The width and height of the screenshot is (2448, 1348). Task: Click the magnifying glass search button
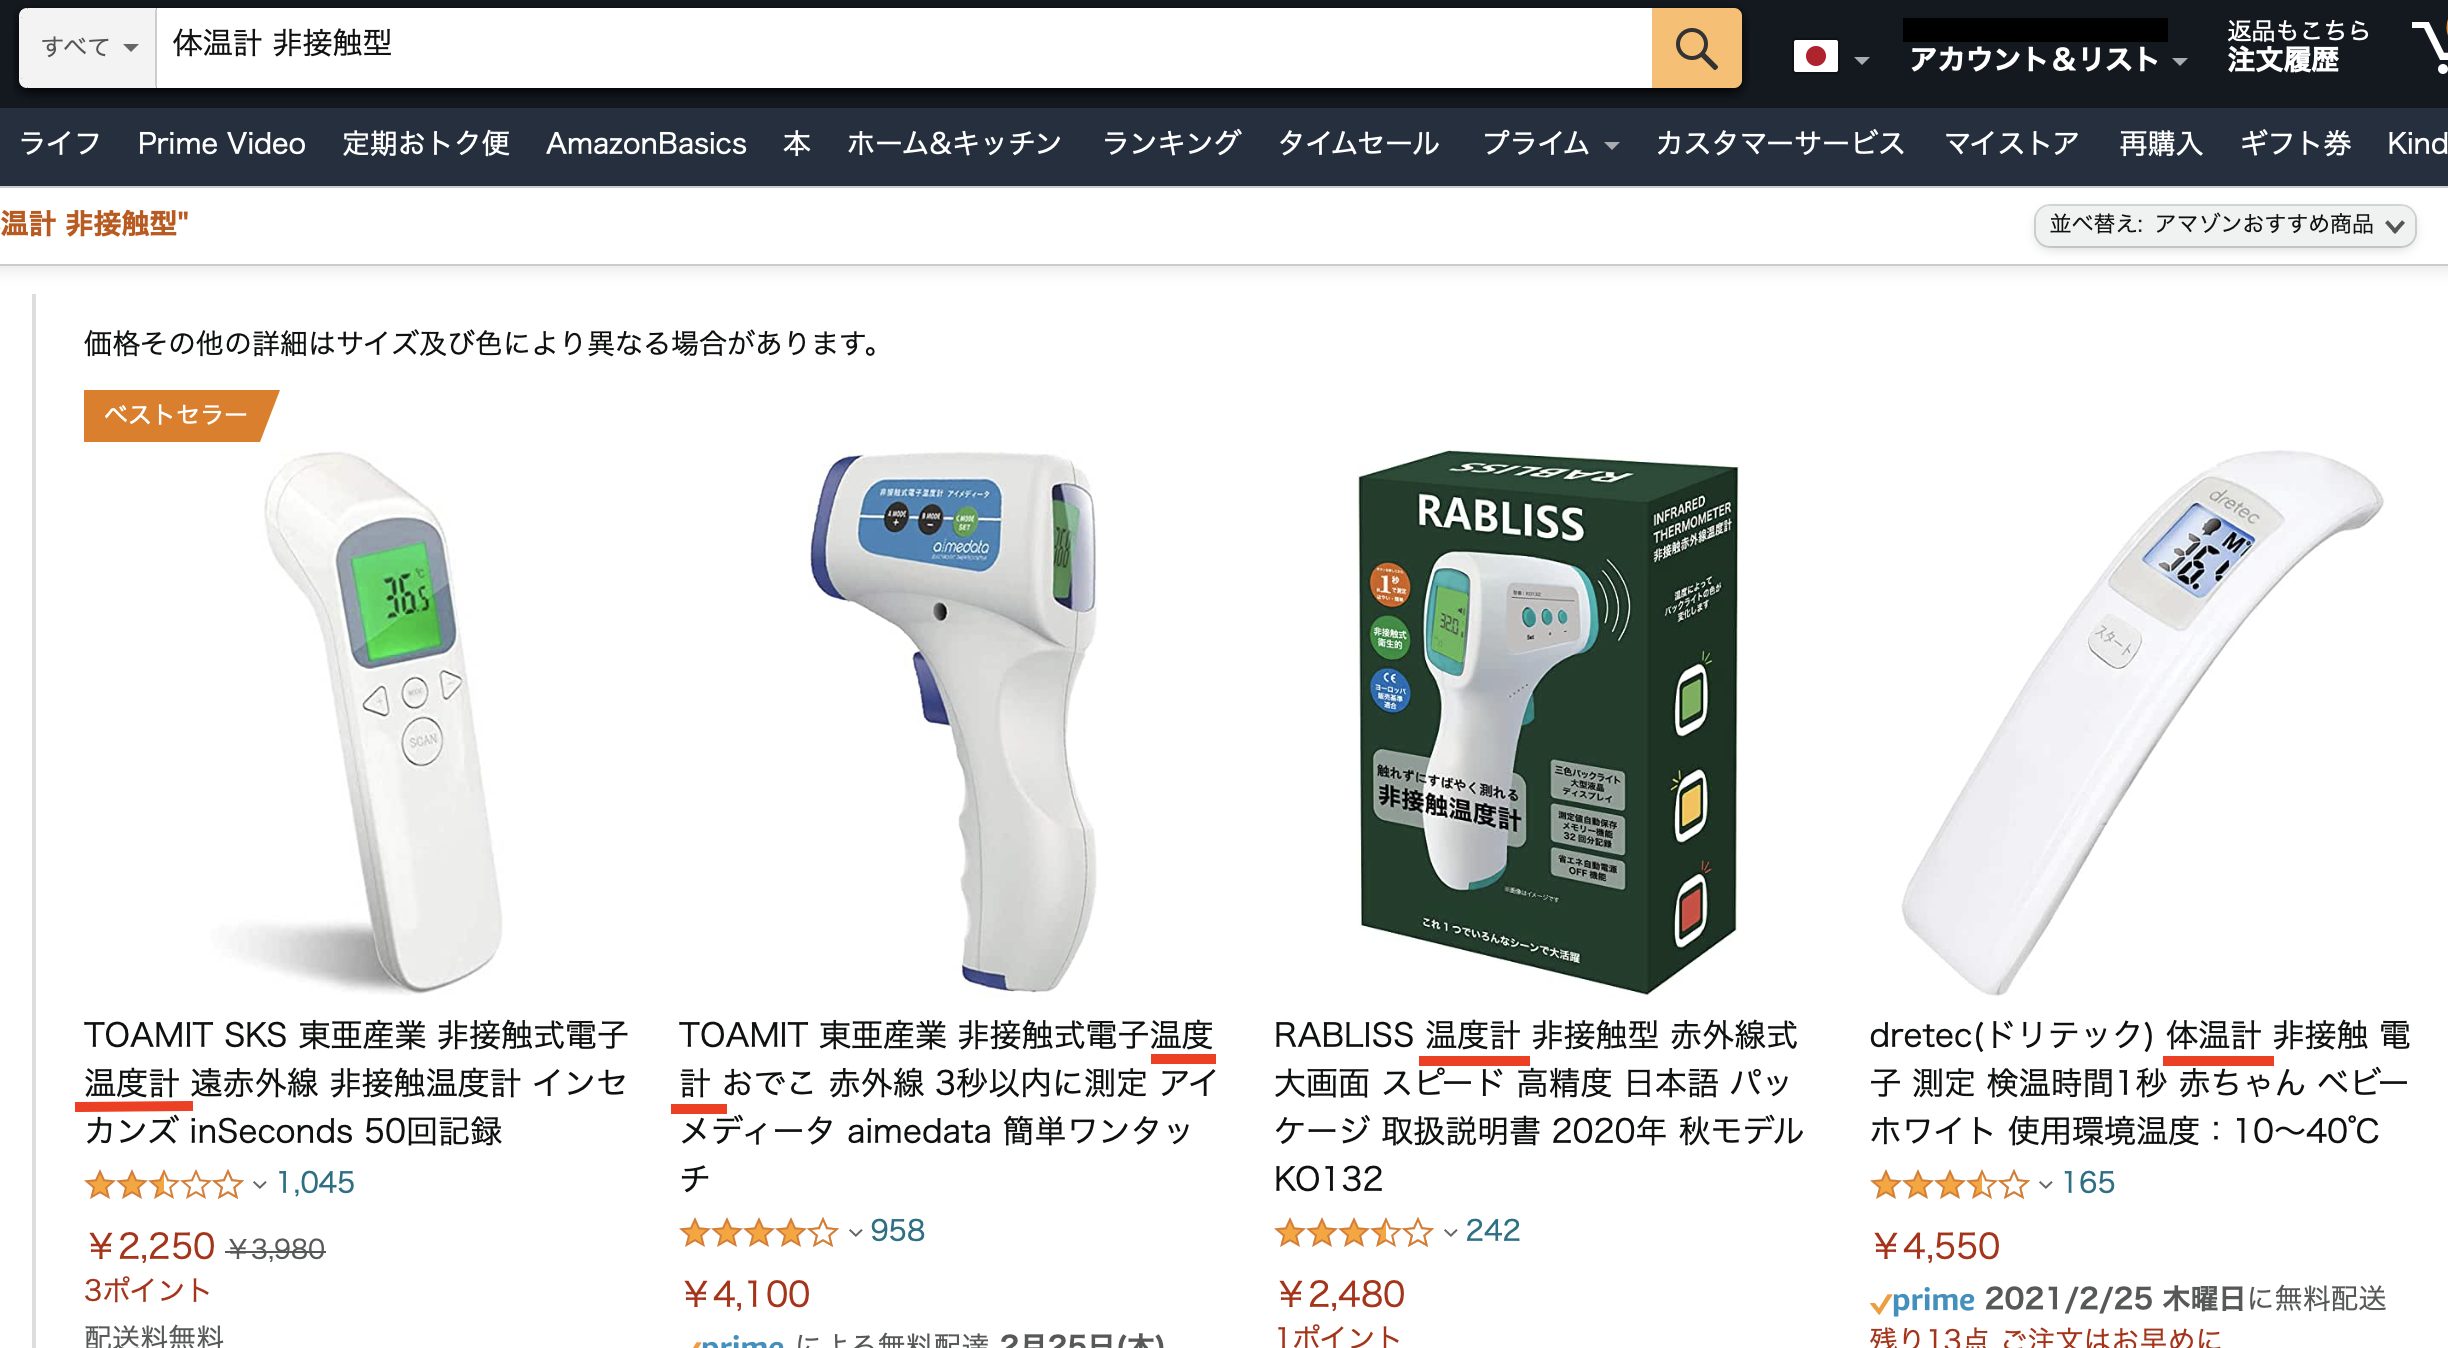pos(1696,48)
